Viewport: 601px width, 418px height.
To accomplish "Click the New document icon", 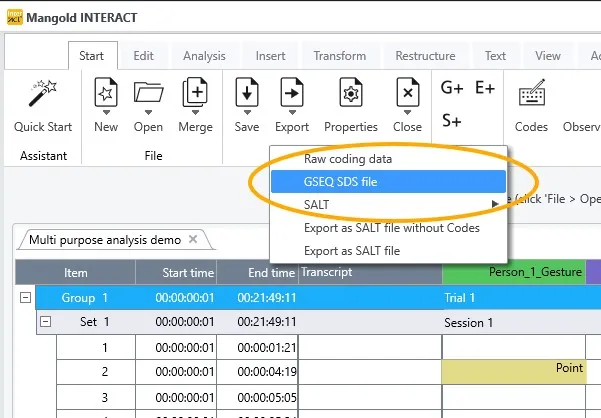I will pos(106,92).
